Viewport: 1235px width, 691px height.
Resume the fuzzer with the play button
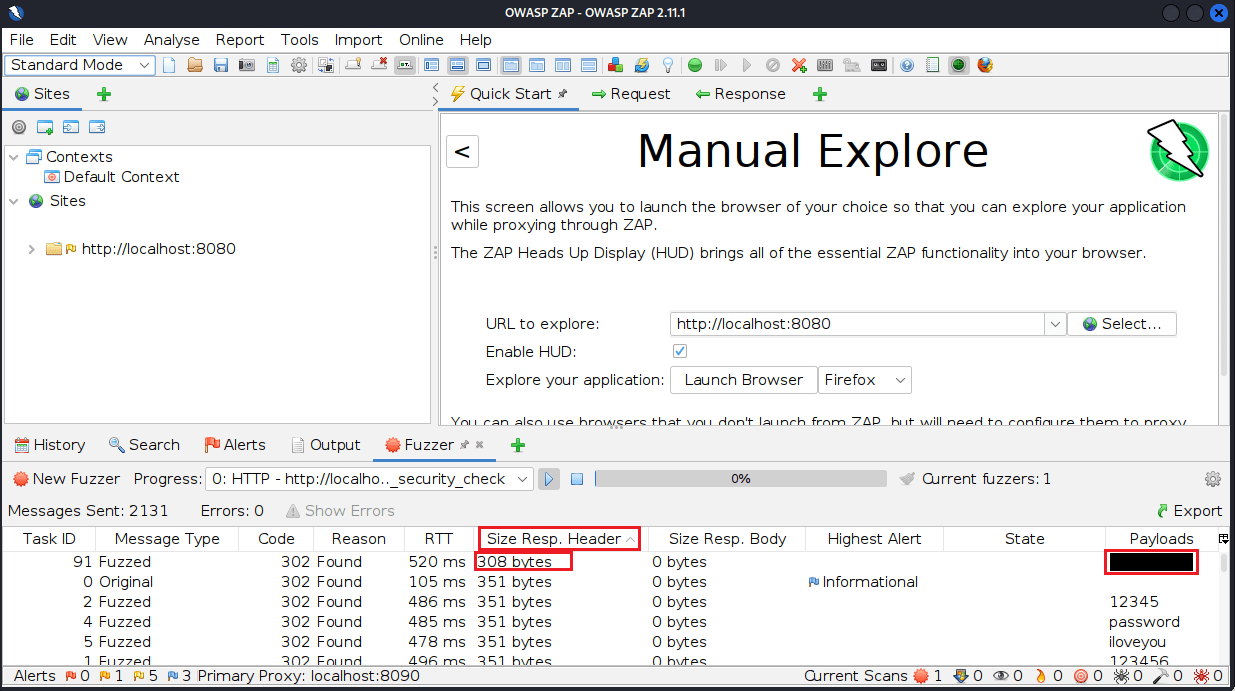[x=549, y=479]
